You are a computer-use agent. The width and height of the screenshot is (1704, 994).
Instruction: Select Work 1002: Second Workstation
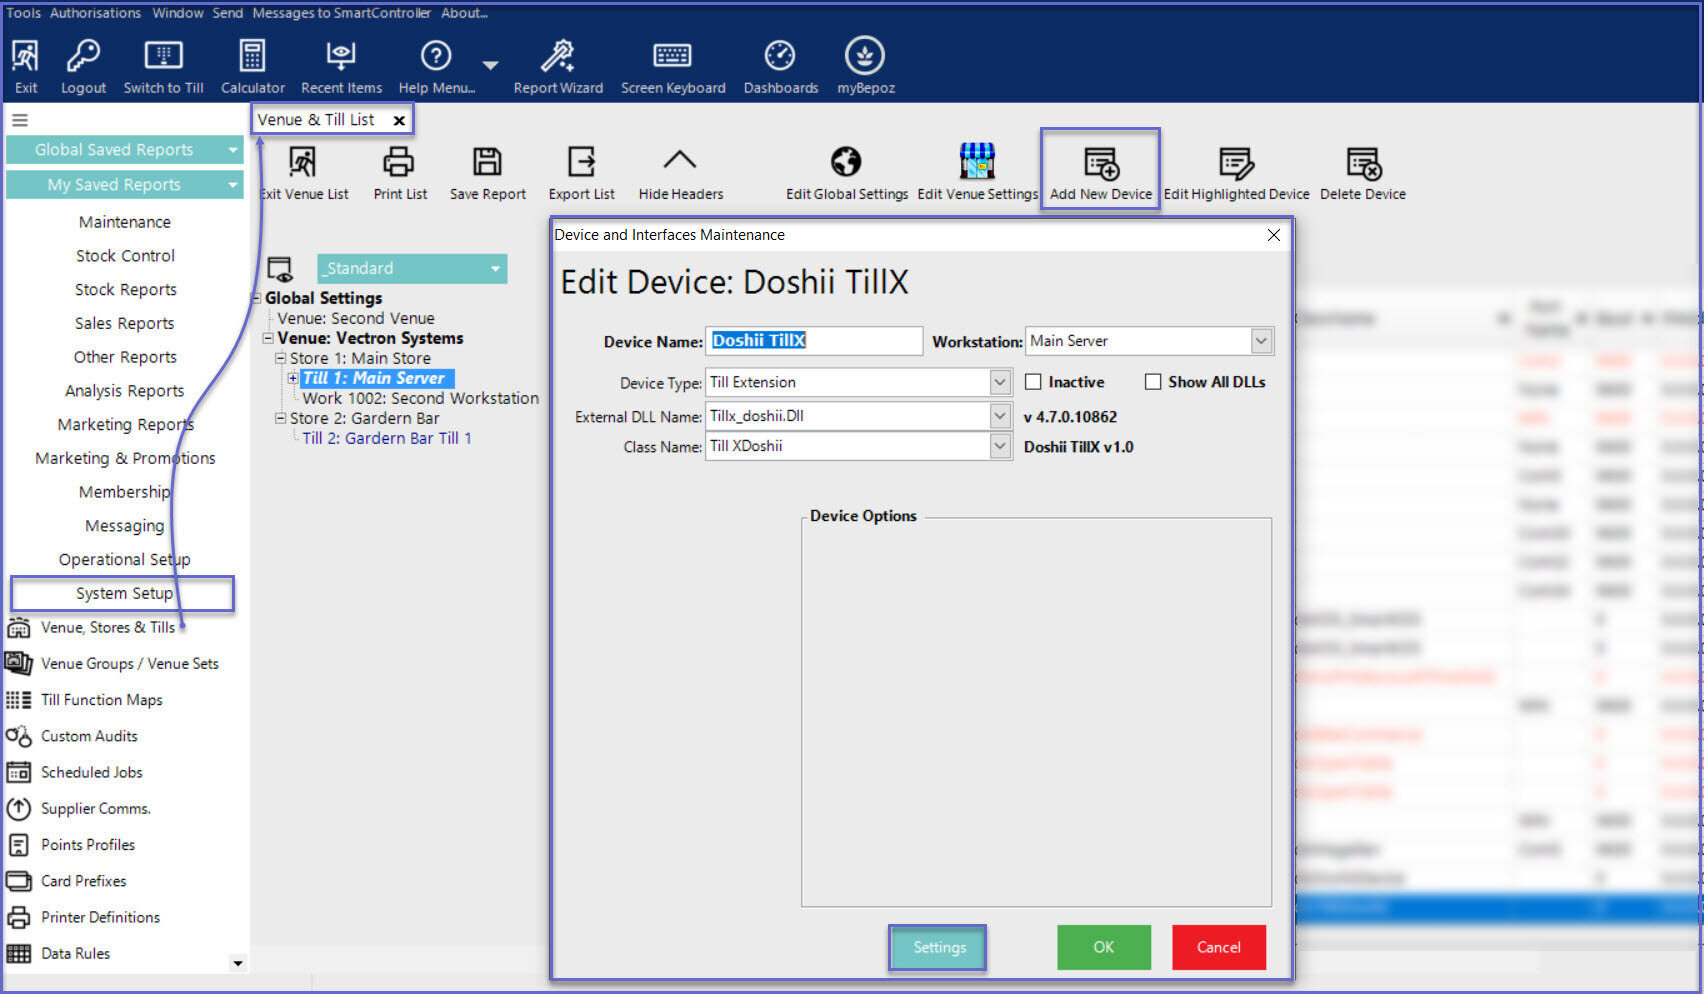[420, 398]
